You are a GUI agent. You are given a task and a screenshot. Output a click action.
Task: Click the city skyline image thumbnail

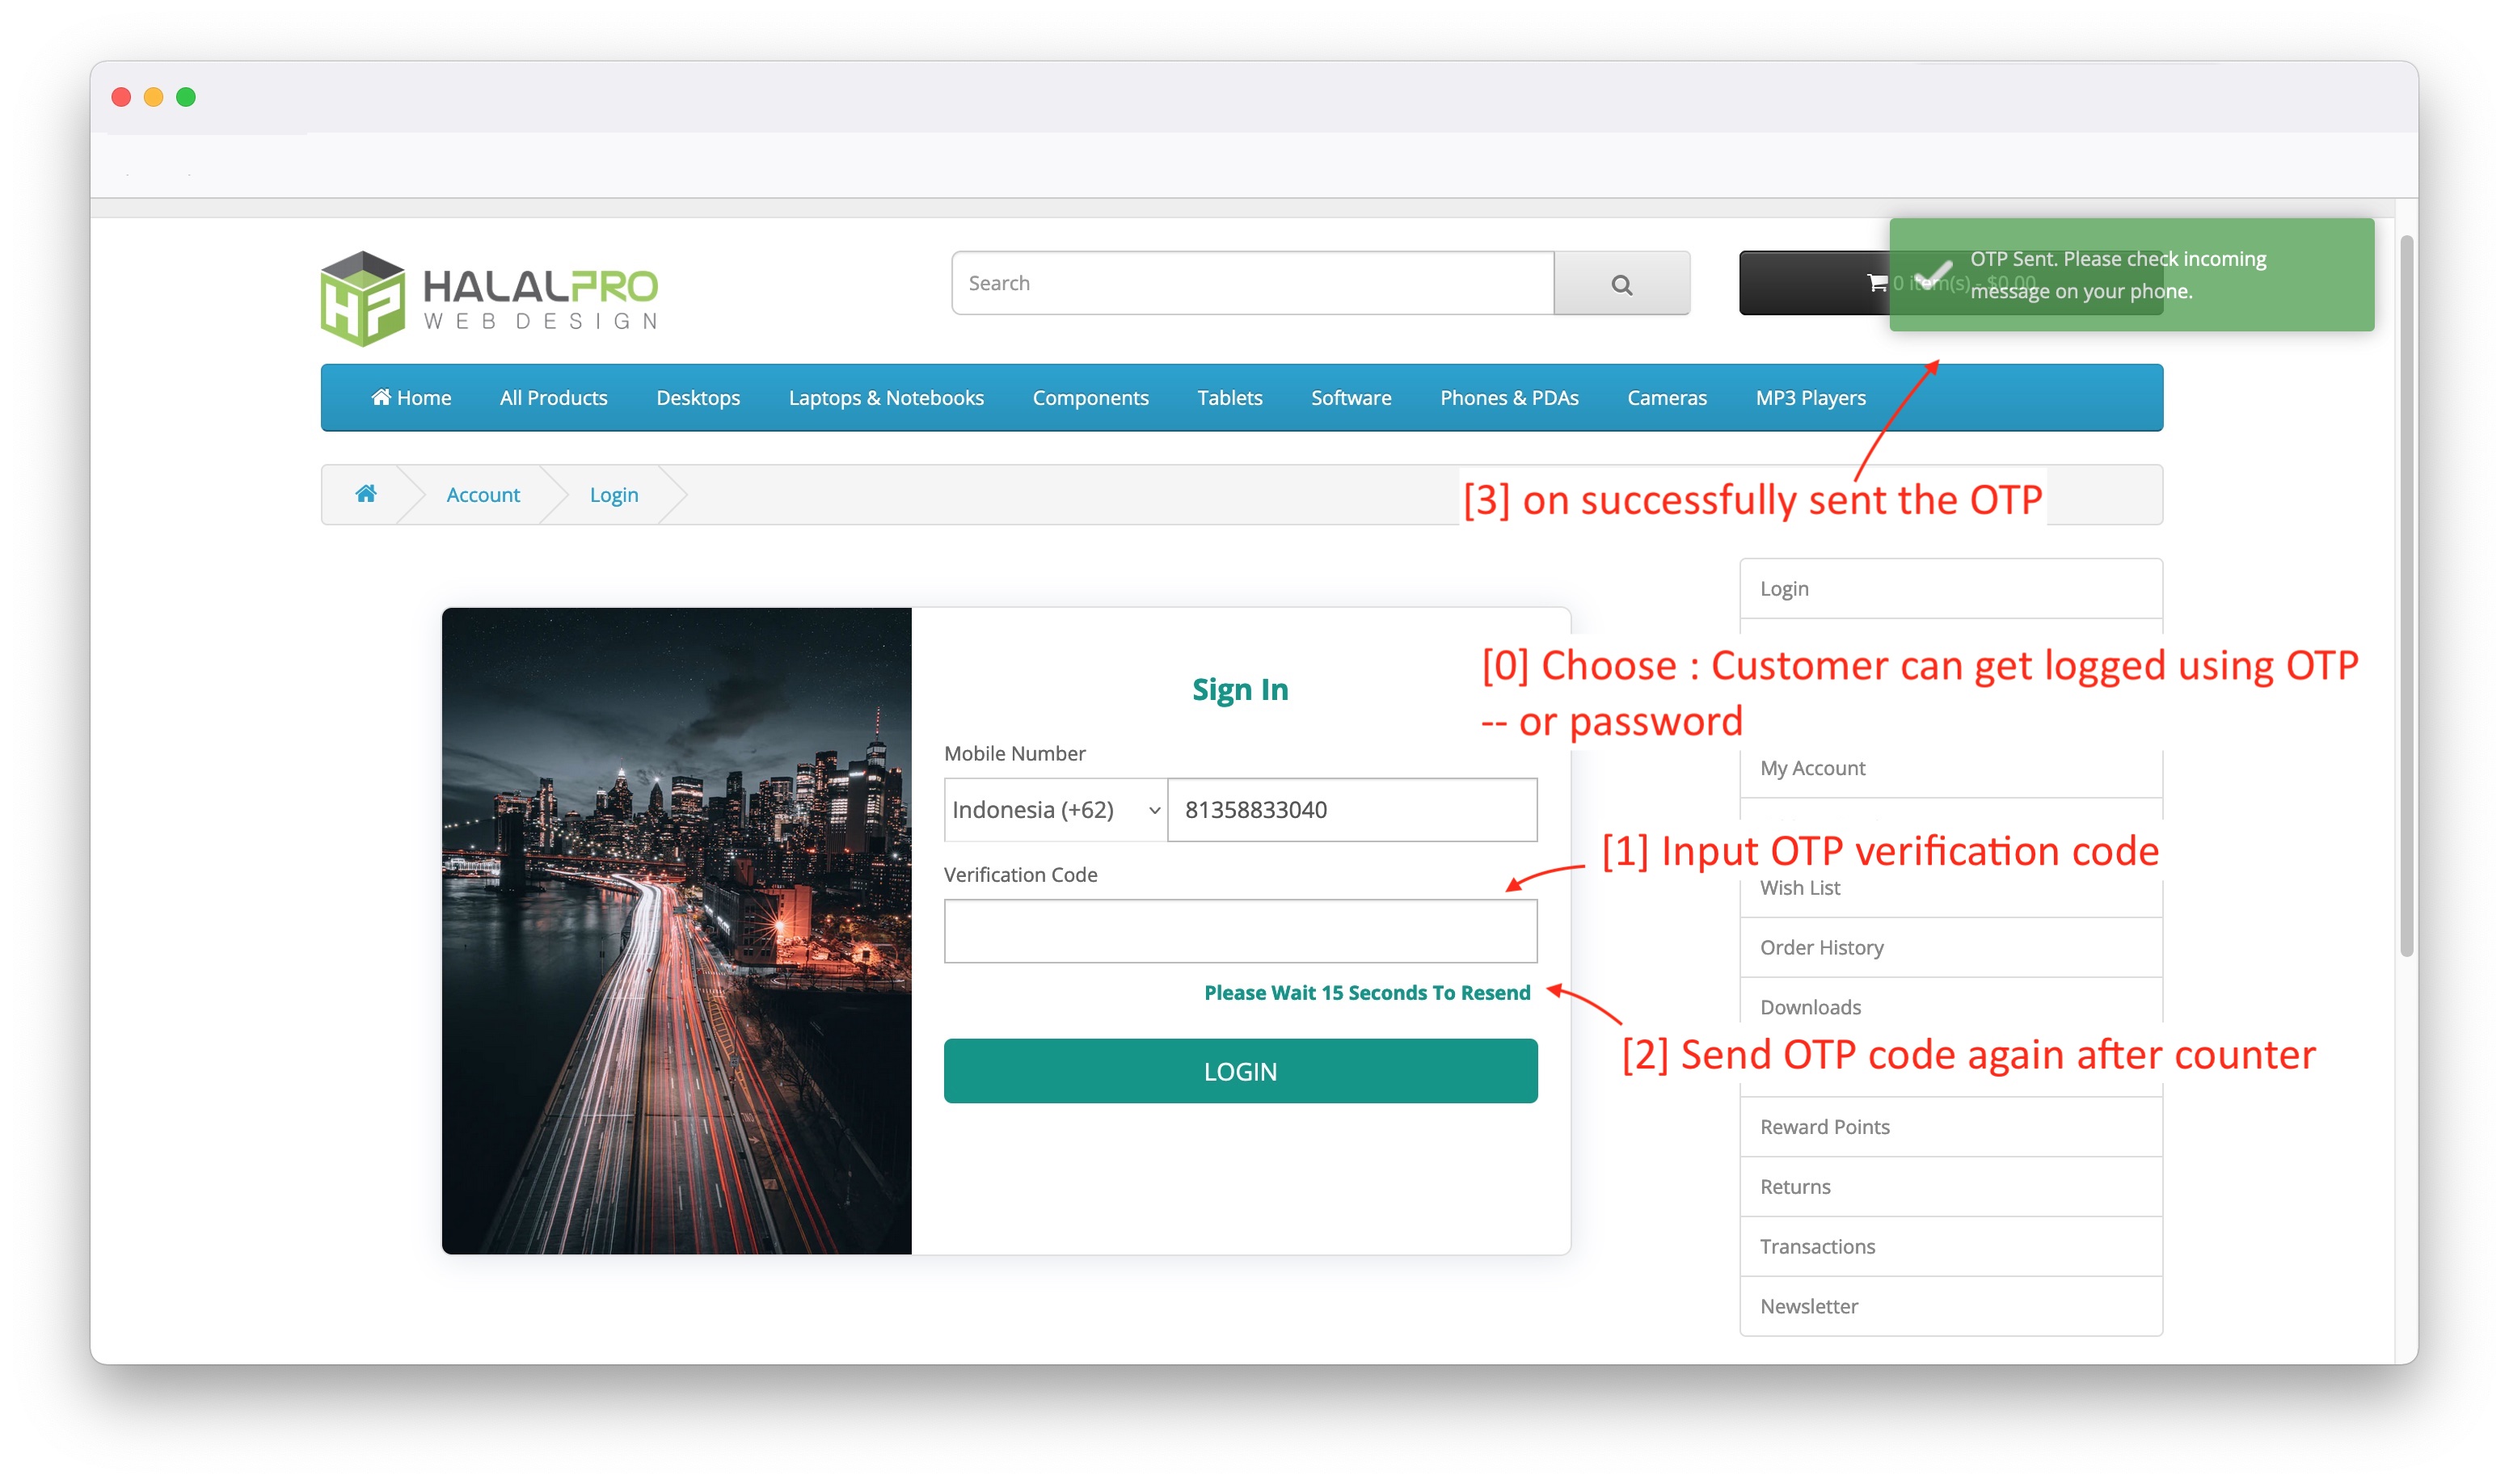pos(676,931)
